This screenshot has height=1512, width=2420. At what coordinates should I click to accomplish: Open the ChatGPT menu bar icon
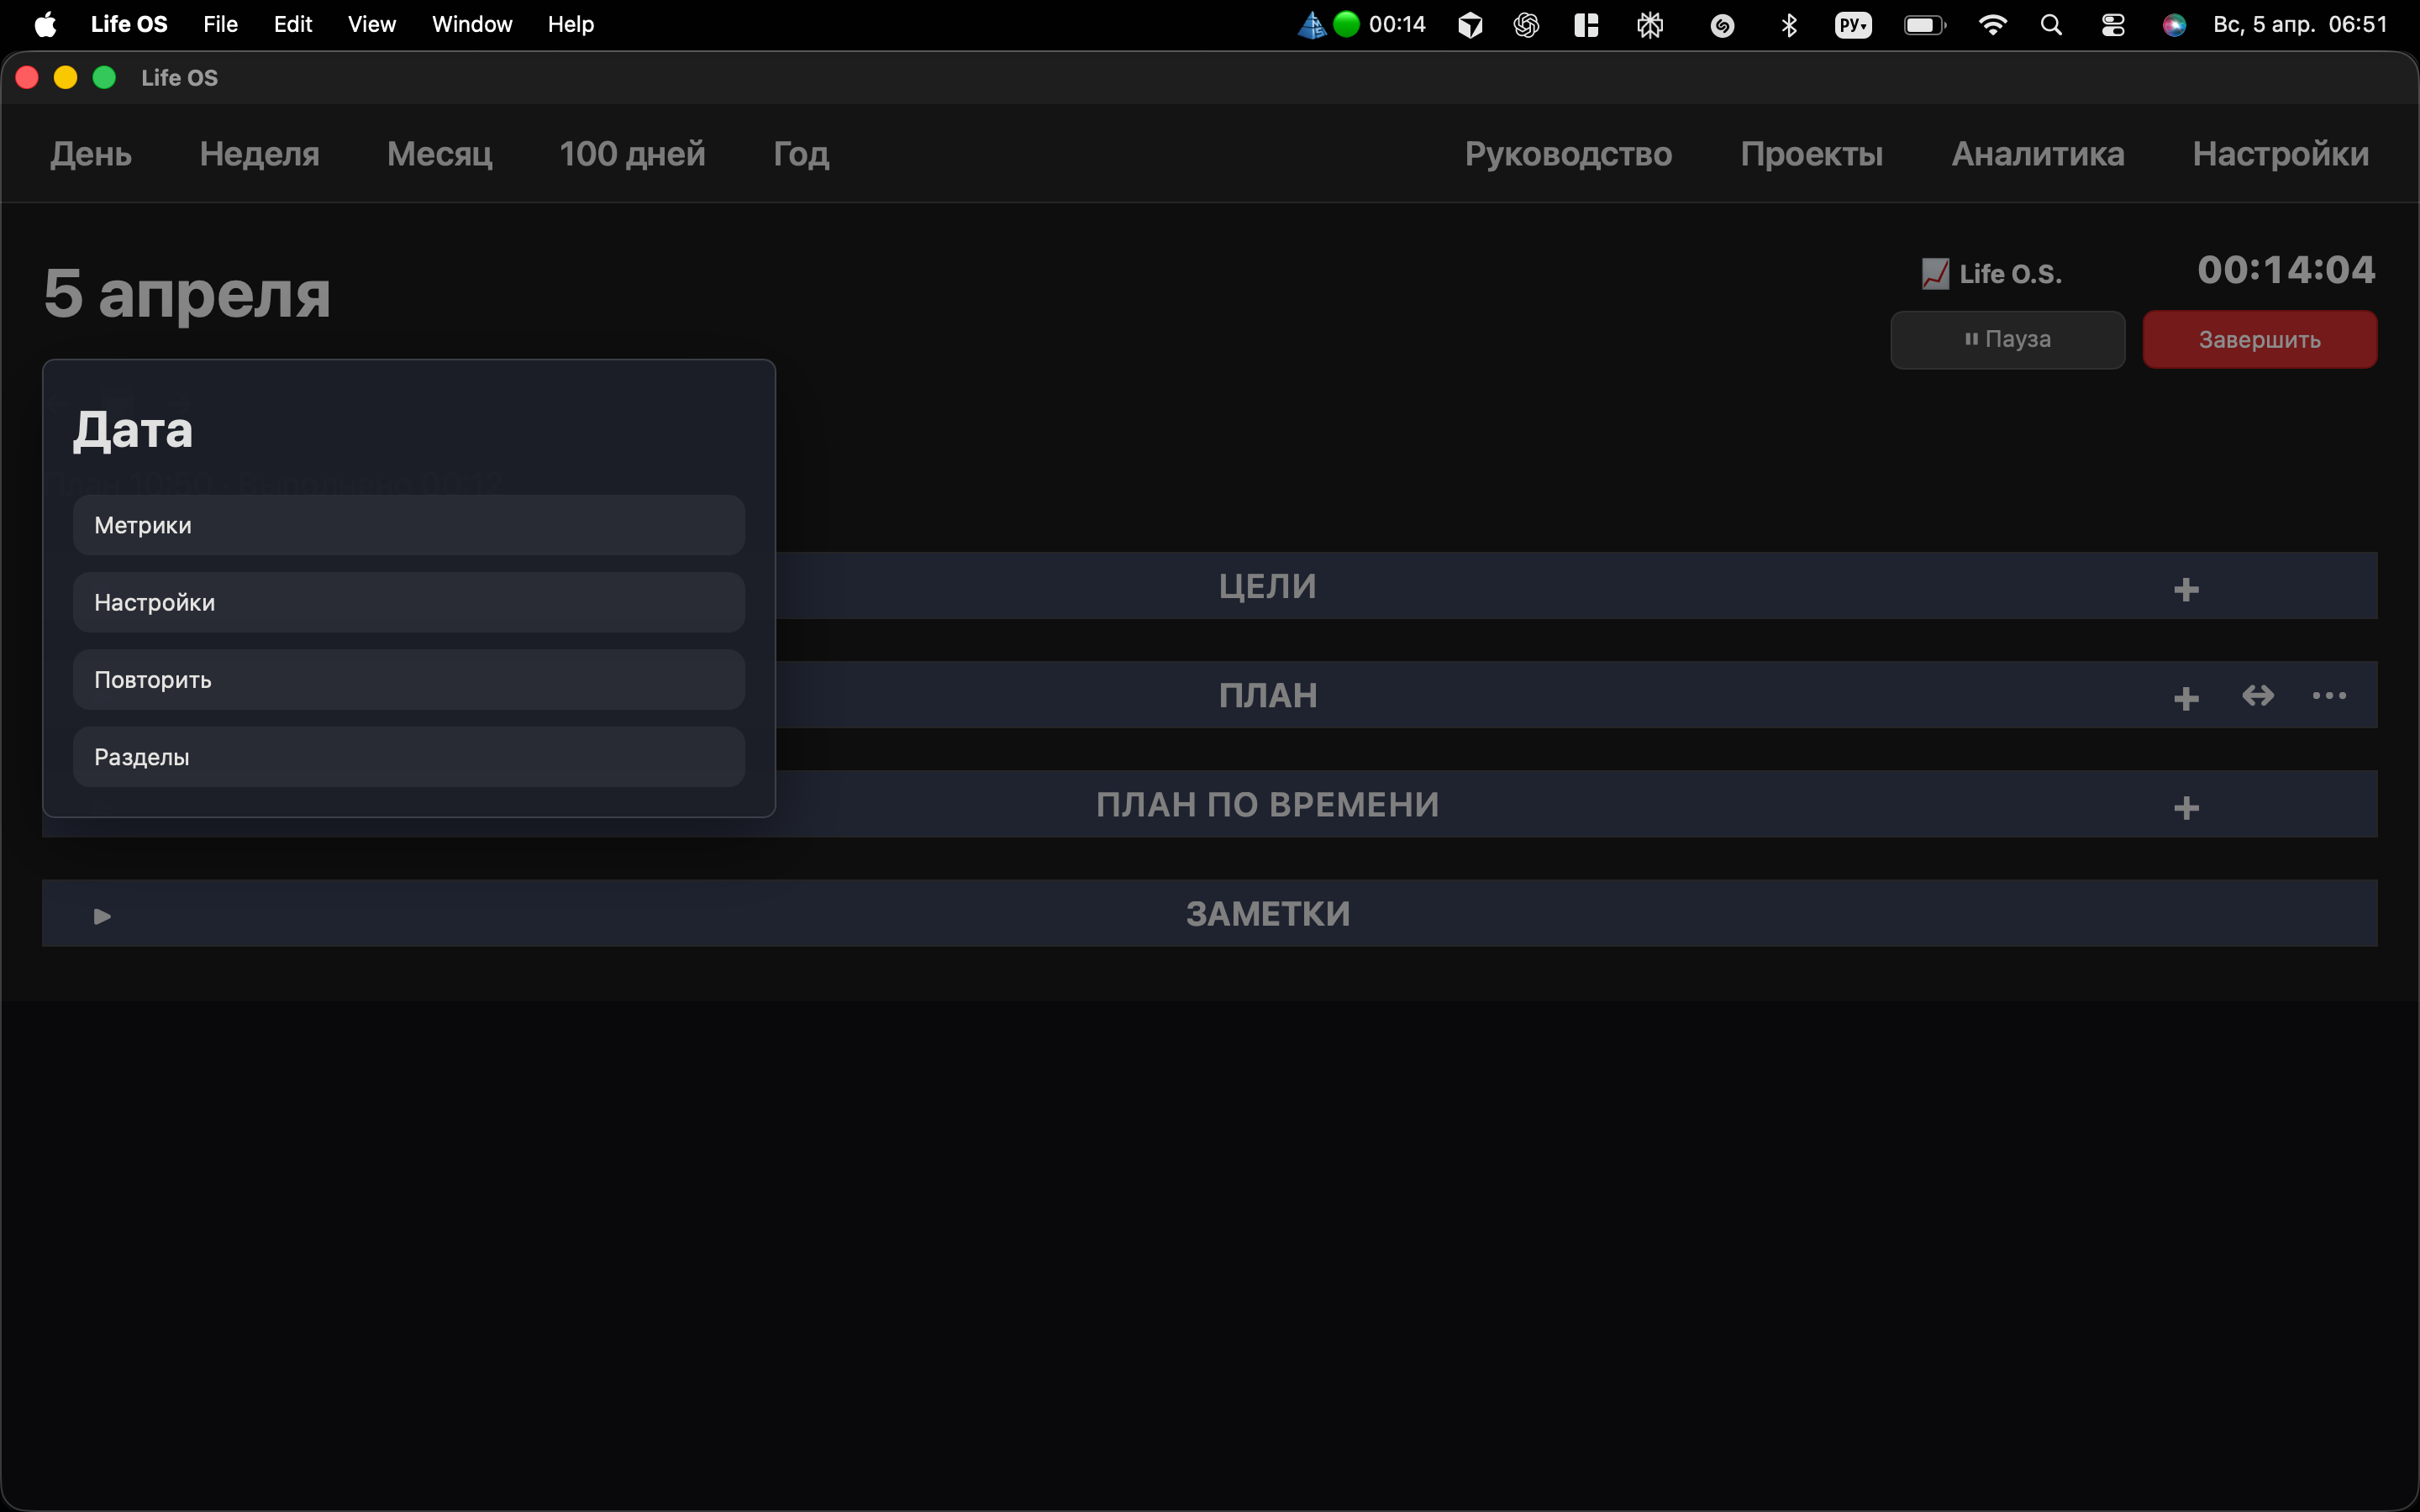[1526, 25]
